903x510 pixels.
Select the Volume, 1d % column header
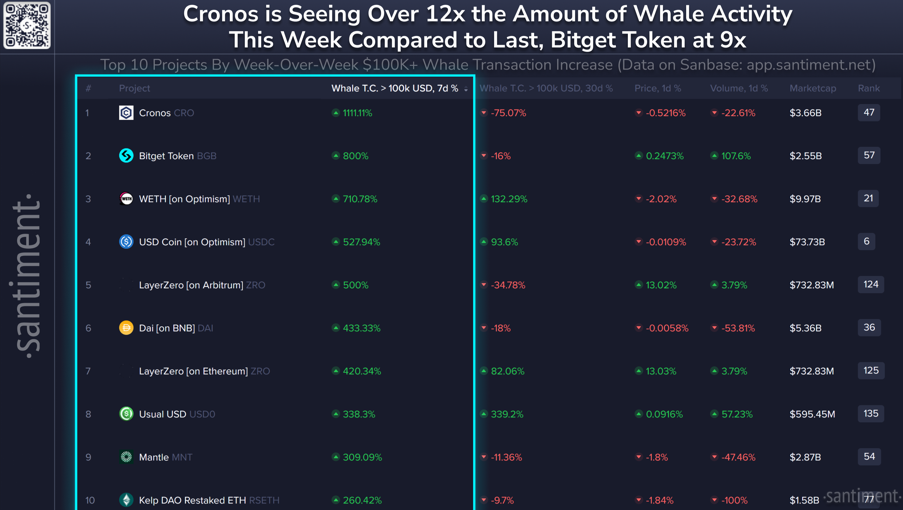pos(738,88)
